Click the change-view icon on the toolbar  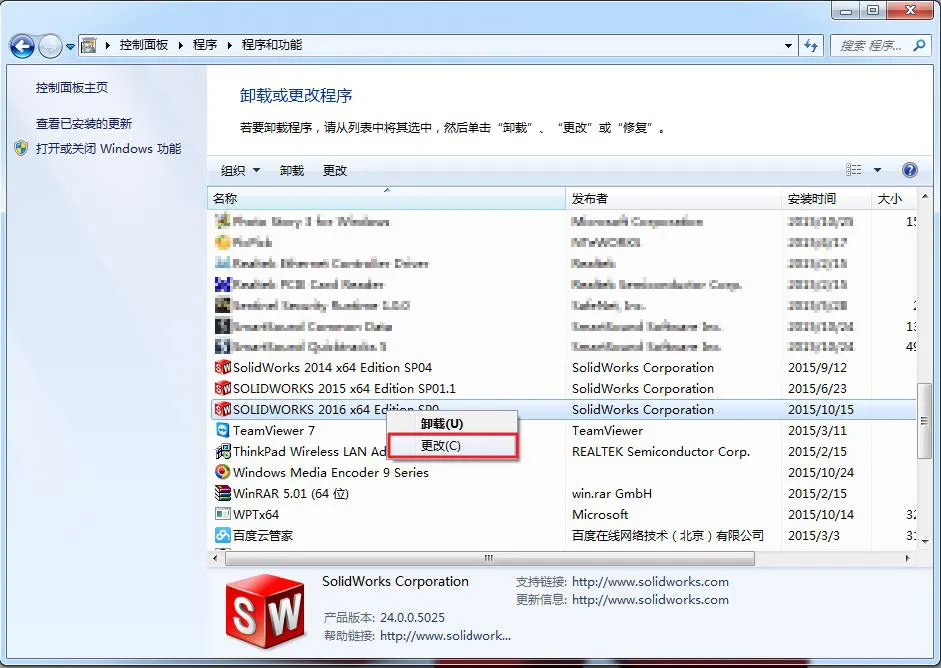point(853,170)
